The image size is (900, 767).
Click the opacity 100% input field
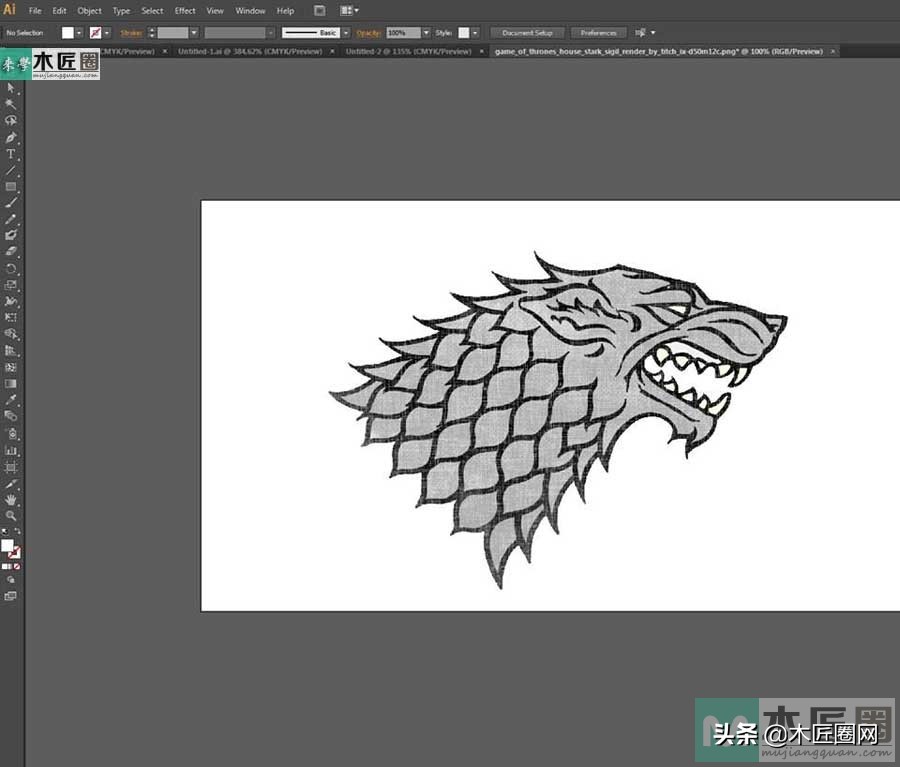tap(404, 33)
